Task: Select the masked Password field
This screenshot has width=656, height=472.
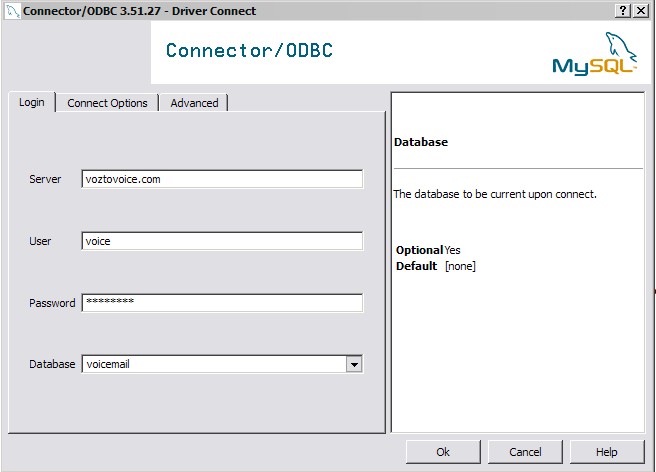Action: (221, 303)
